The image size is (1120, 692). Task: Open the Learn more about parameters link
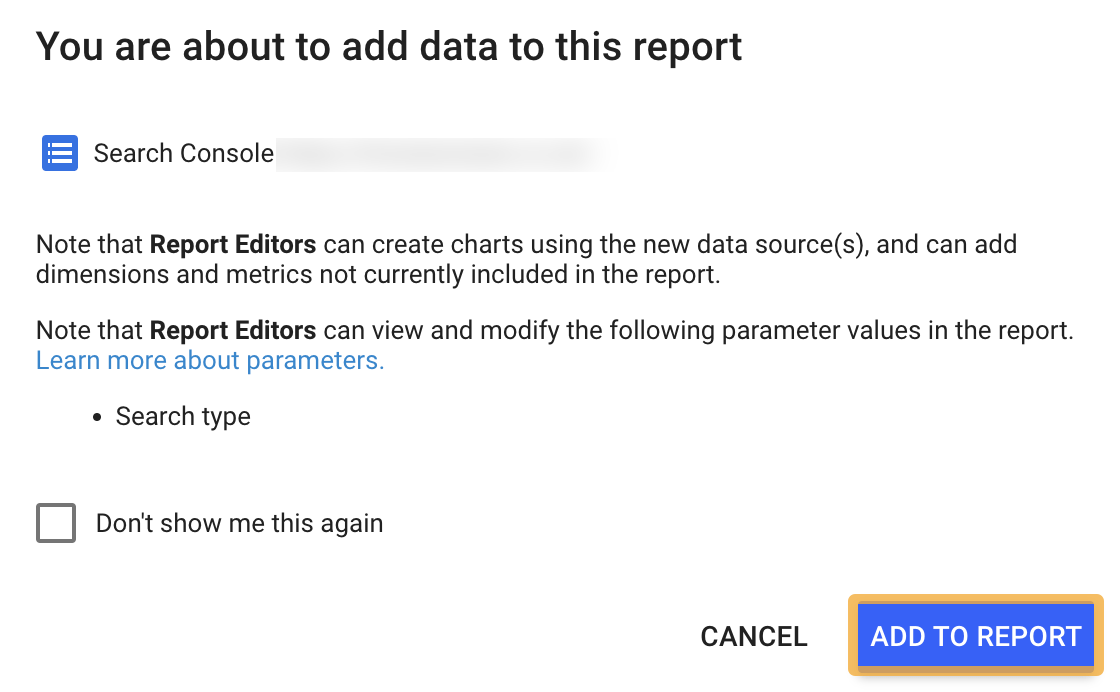coord(209,360)
